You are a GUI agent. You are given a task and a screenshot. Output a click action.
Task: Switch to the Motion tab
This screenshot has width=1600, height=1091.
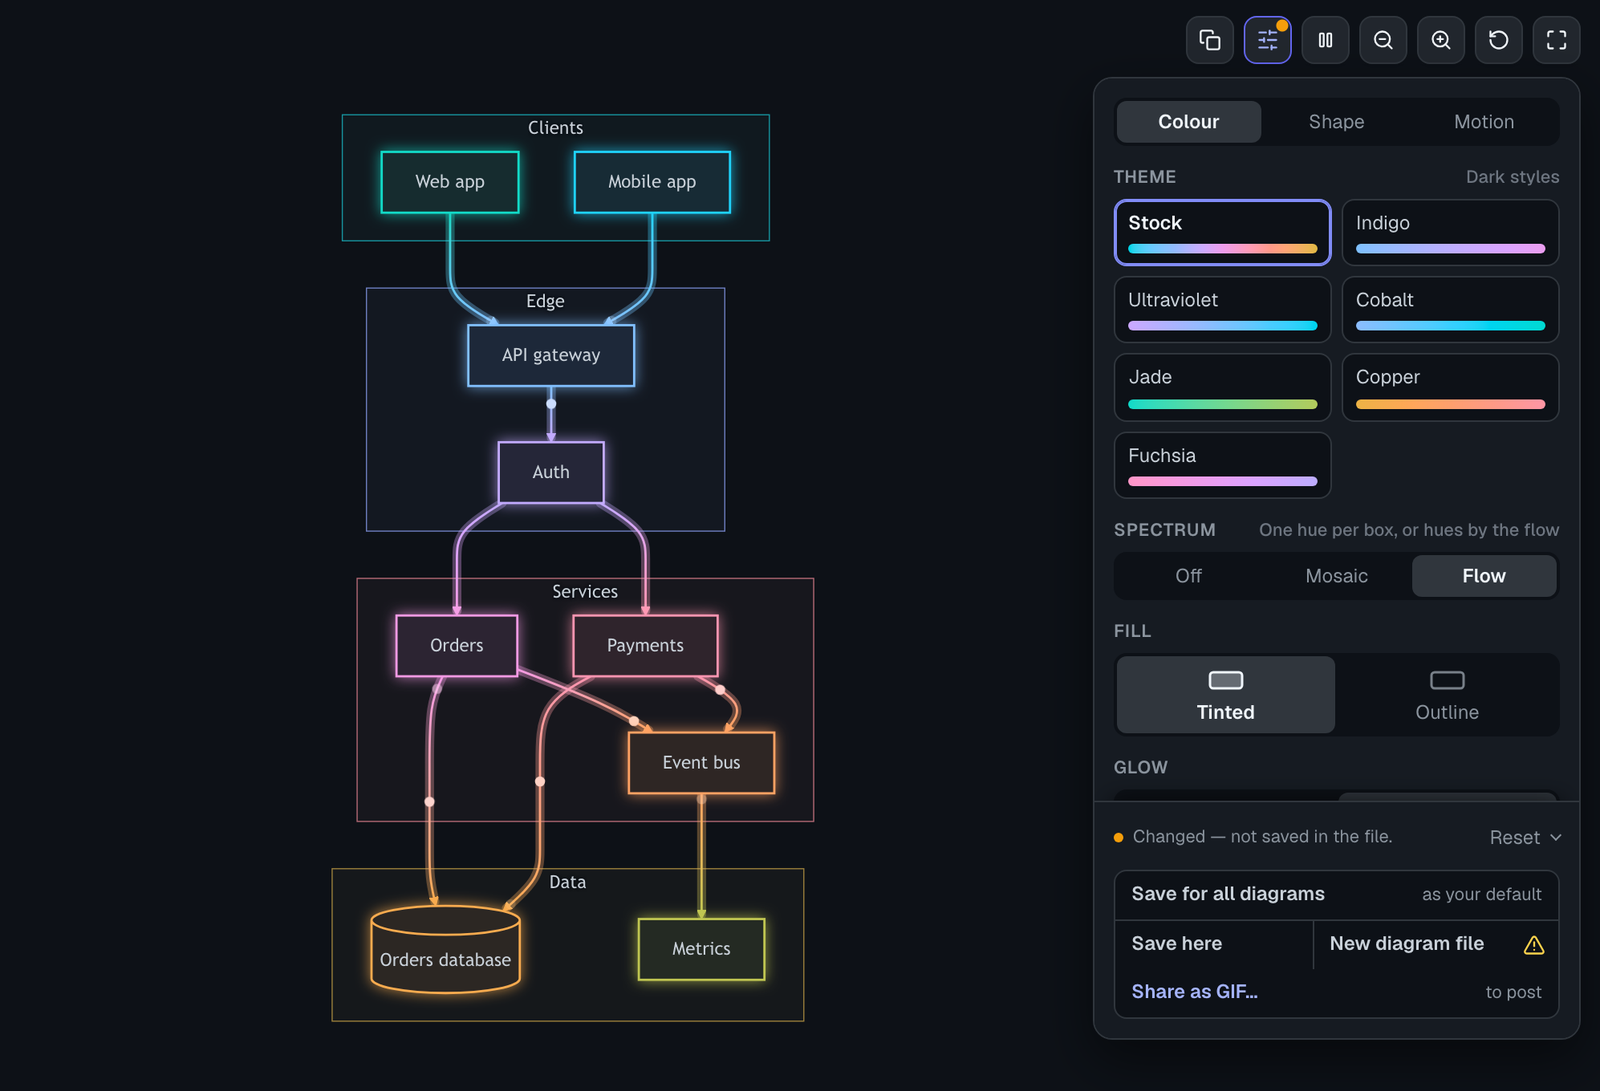coord(1484,122)
